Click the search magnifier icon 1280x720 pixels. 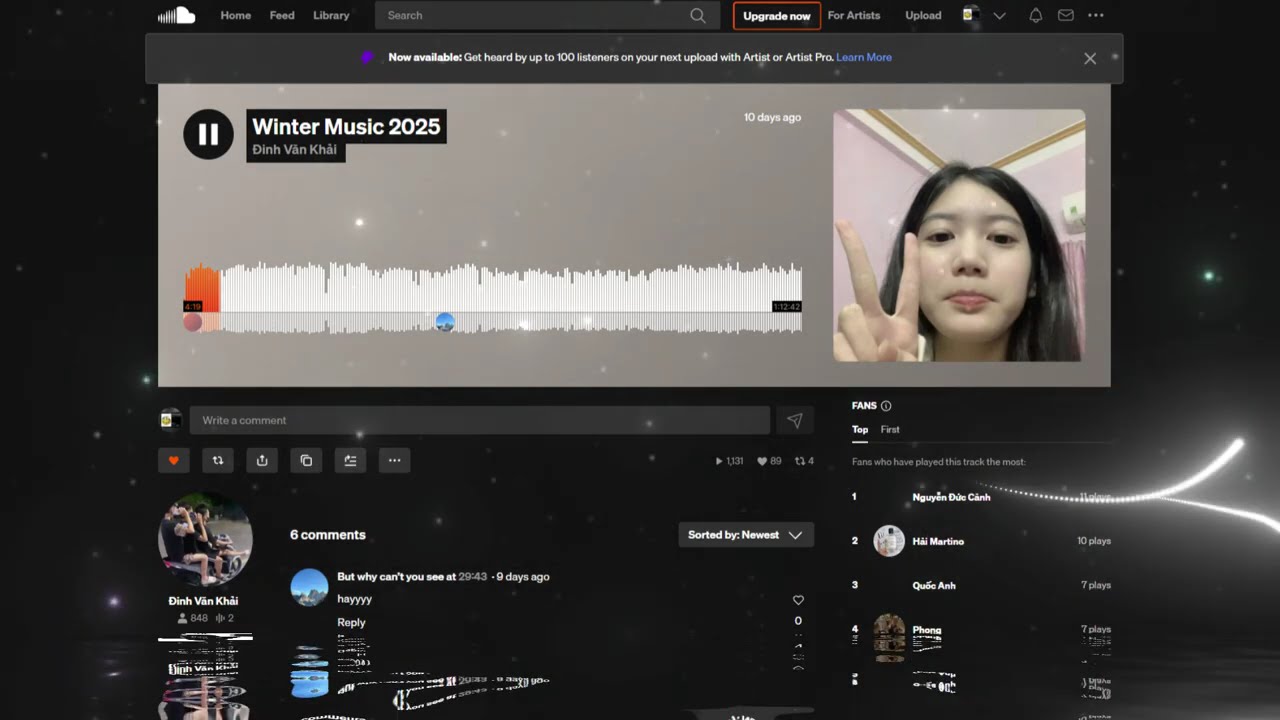pos(698,16)
